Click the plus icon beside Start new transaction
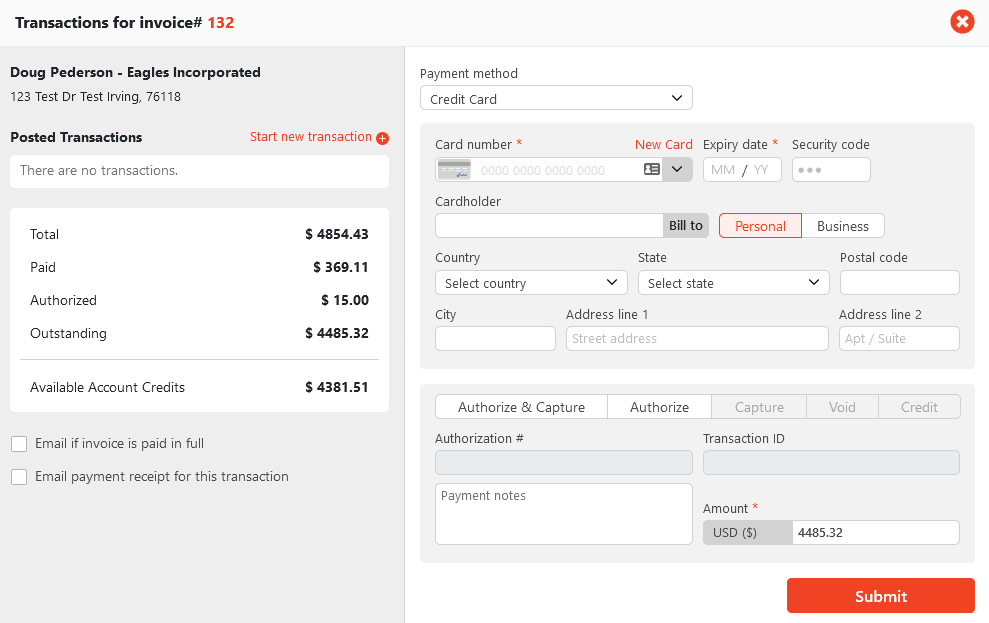 pyautogui.click(x=382, y=138)
